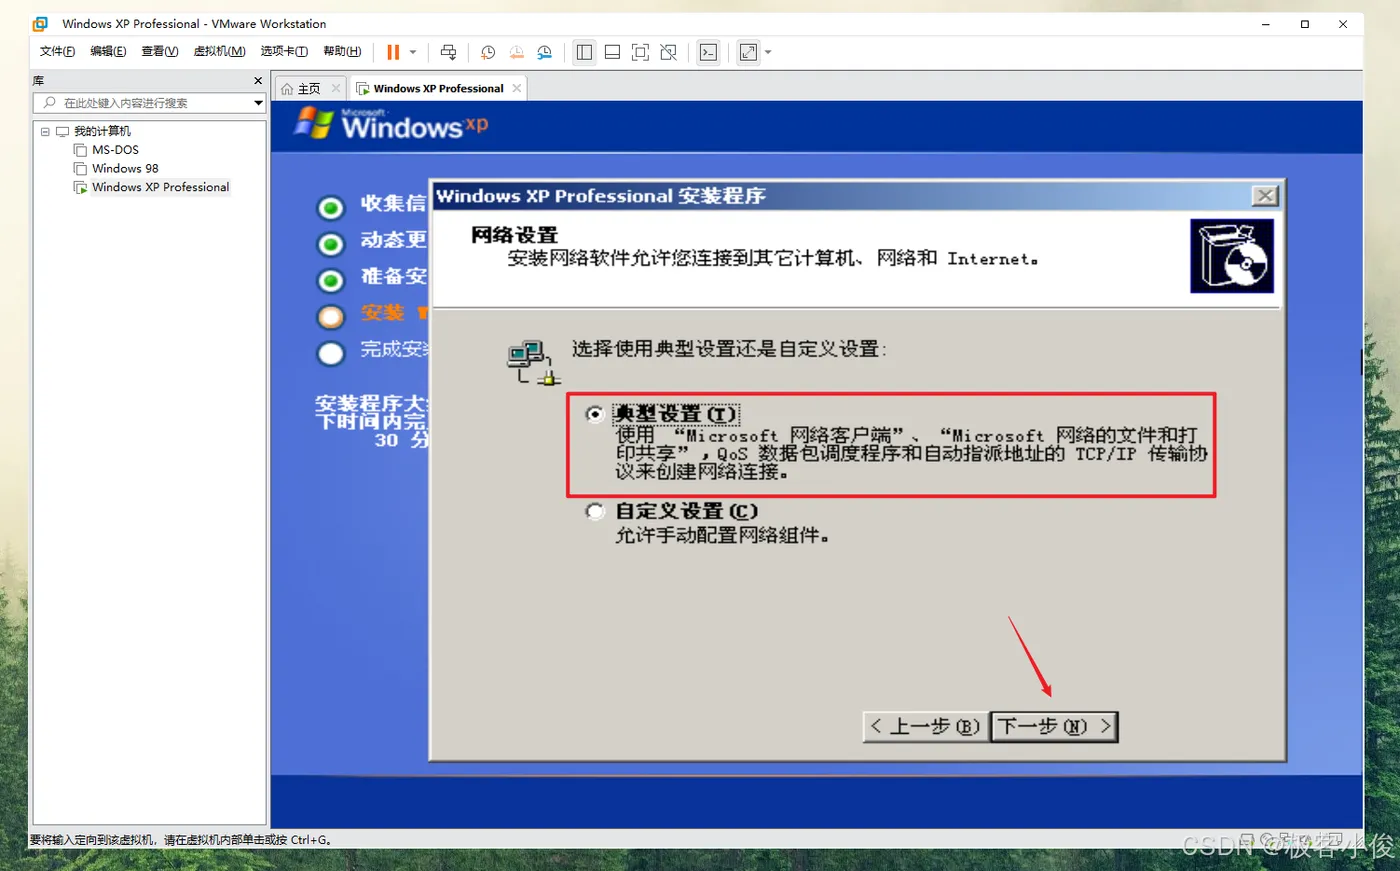Image resolution: width=1400 pixels, height=871 pixels.
Task: Click the setup box-and-disc icon in the dialog
Action: pos(1232,256)
